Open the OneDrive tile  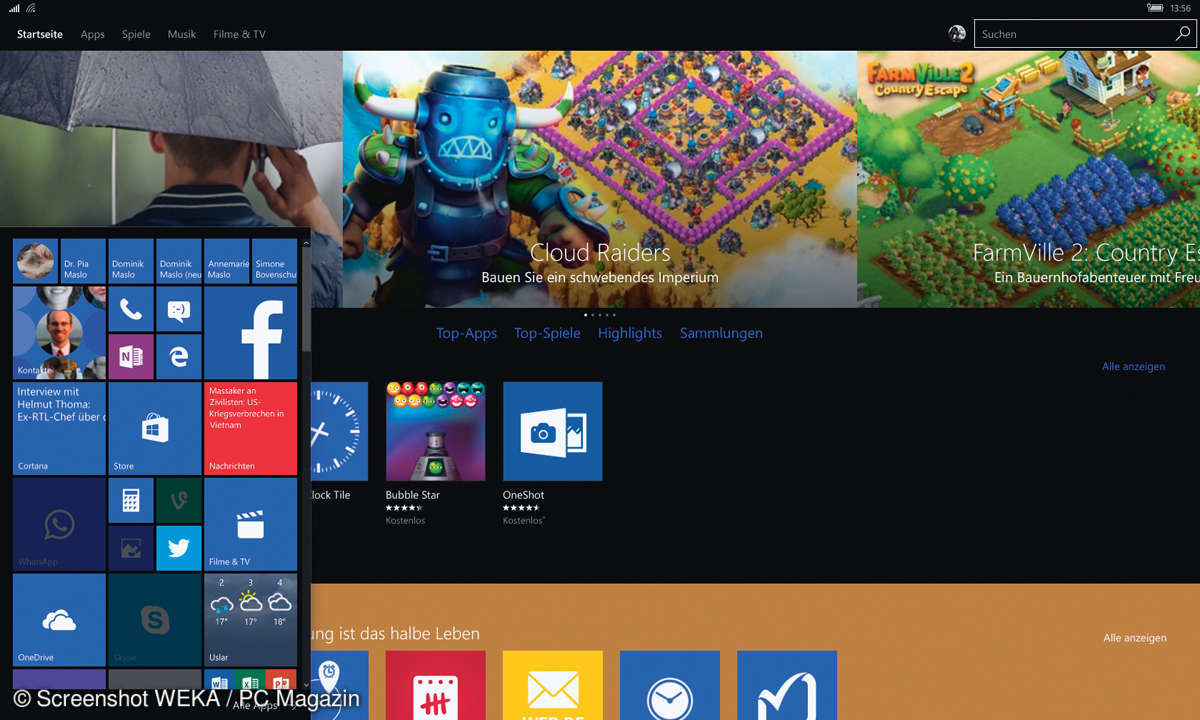(x=59, y=620)
